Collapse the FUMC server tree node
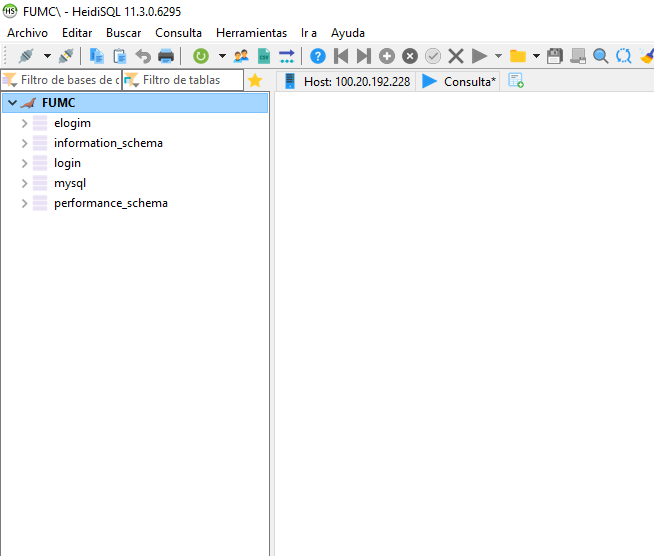The width and height of the screenshot is (654, 556). [x=12, y=103]
